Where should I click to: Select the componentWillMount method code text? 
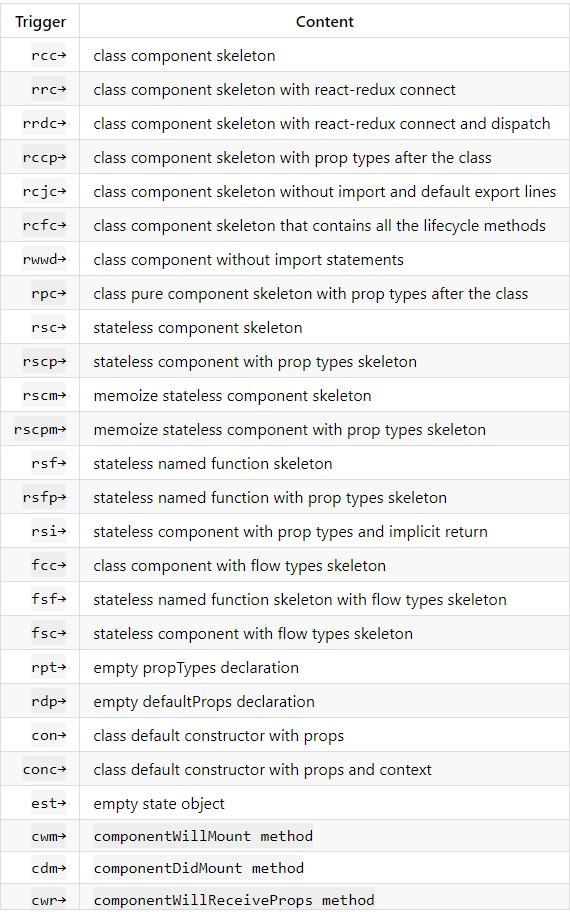(203, 836)
